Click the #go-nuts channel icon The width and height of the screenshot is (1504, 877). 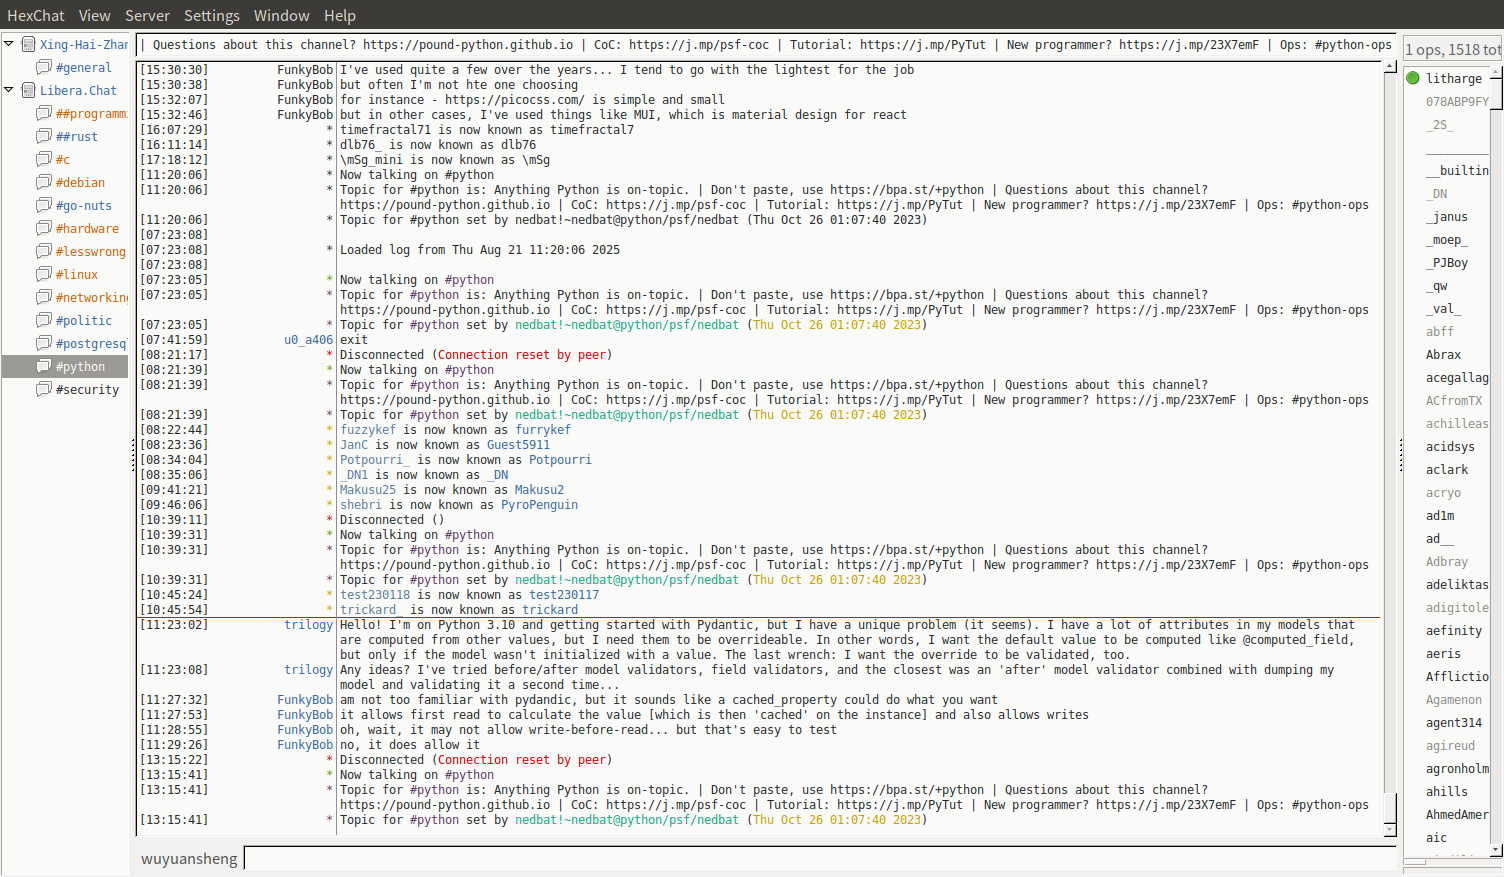coord(44,205)
